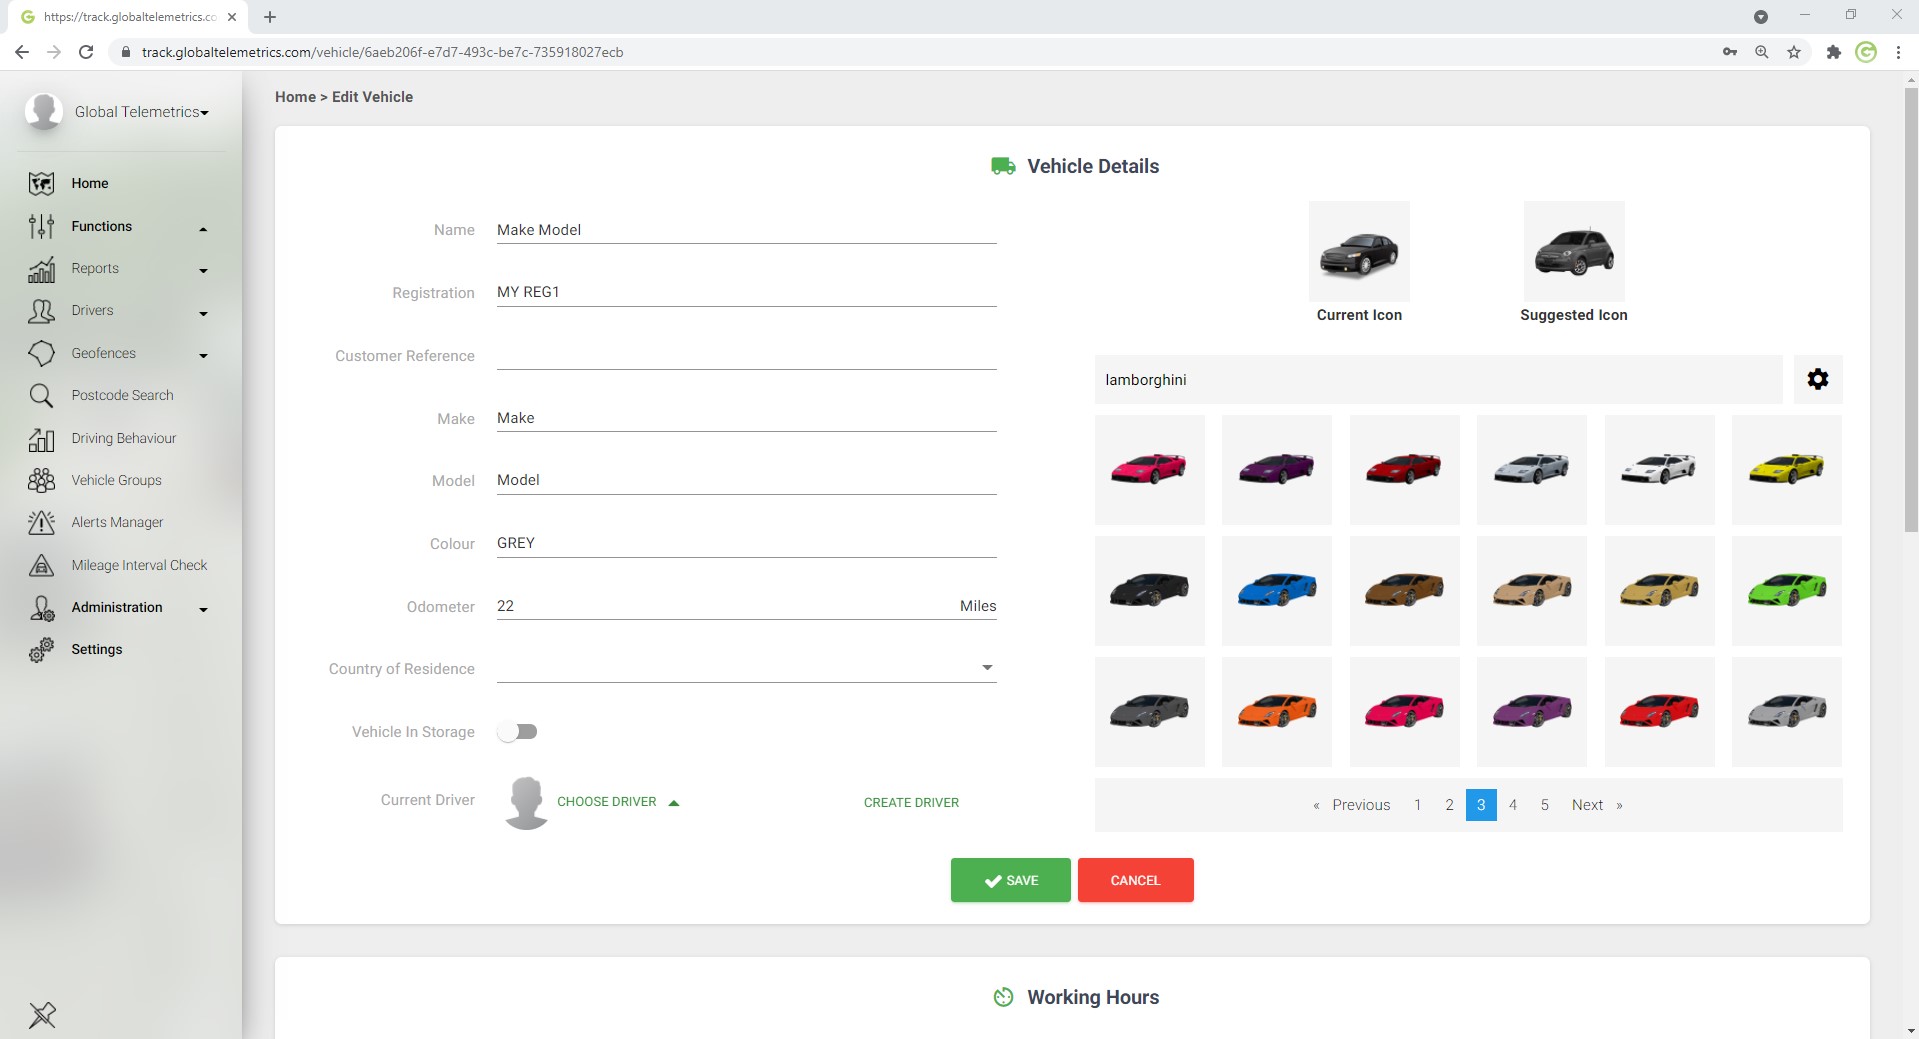Select the lime green Lamborghini icon

coord(1786,590)
